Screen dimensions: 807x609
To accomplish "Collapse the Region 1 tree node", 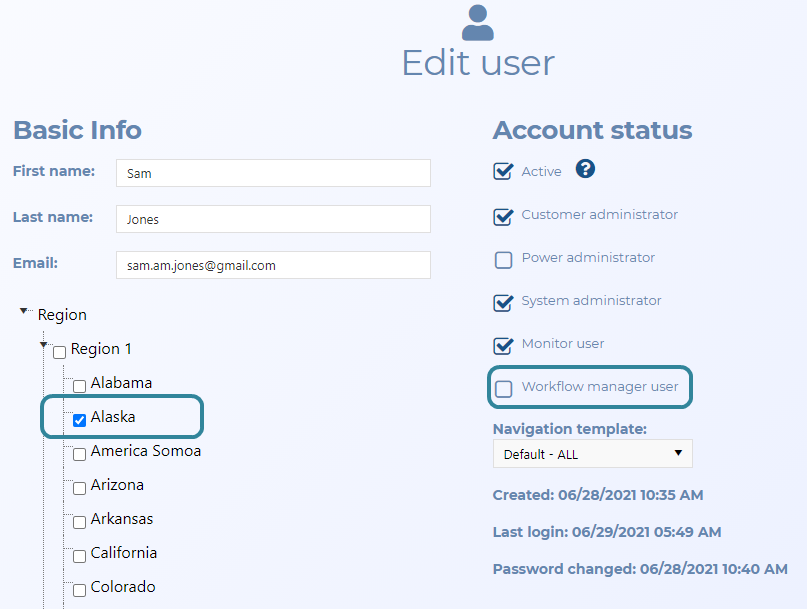I will tap(43, 346).
